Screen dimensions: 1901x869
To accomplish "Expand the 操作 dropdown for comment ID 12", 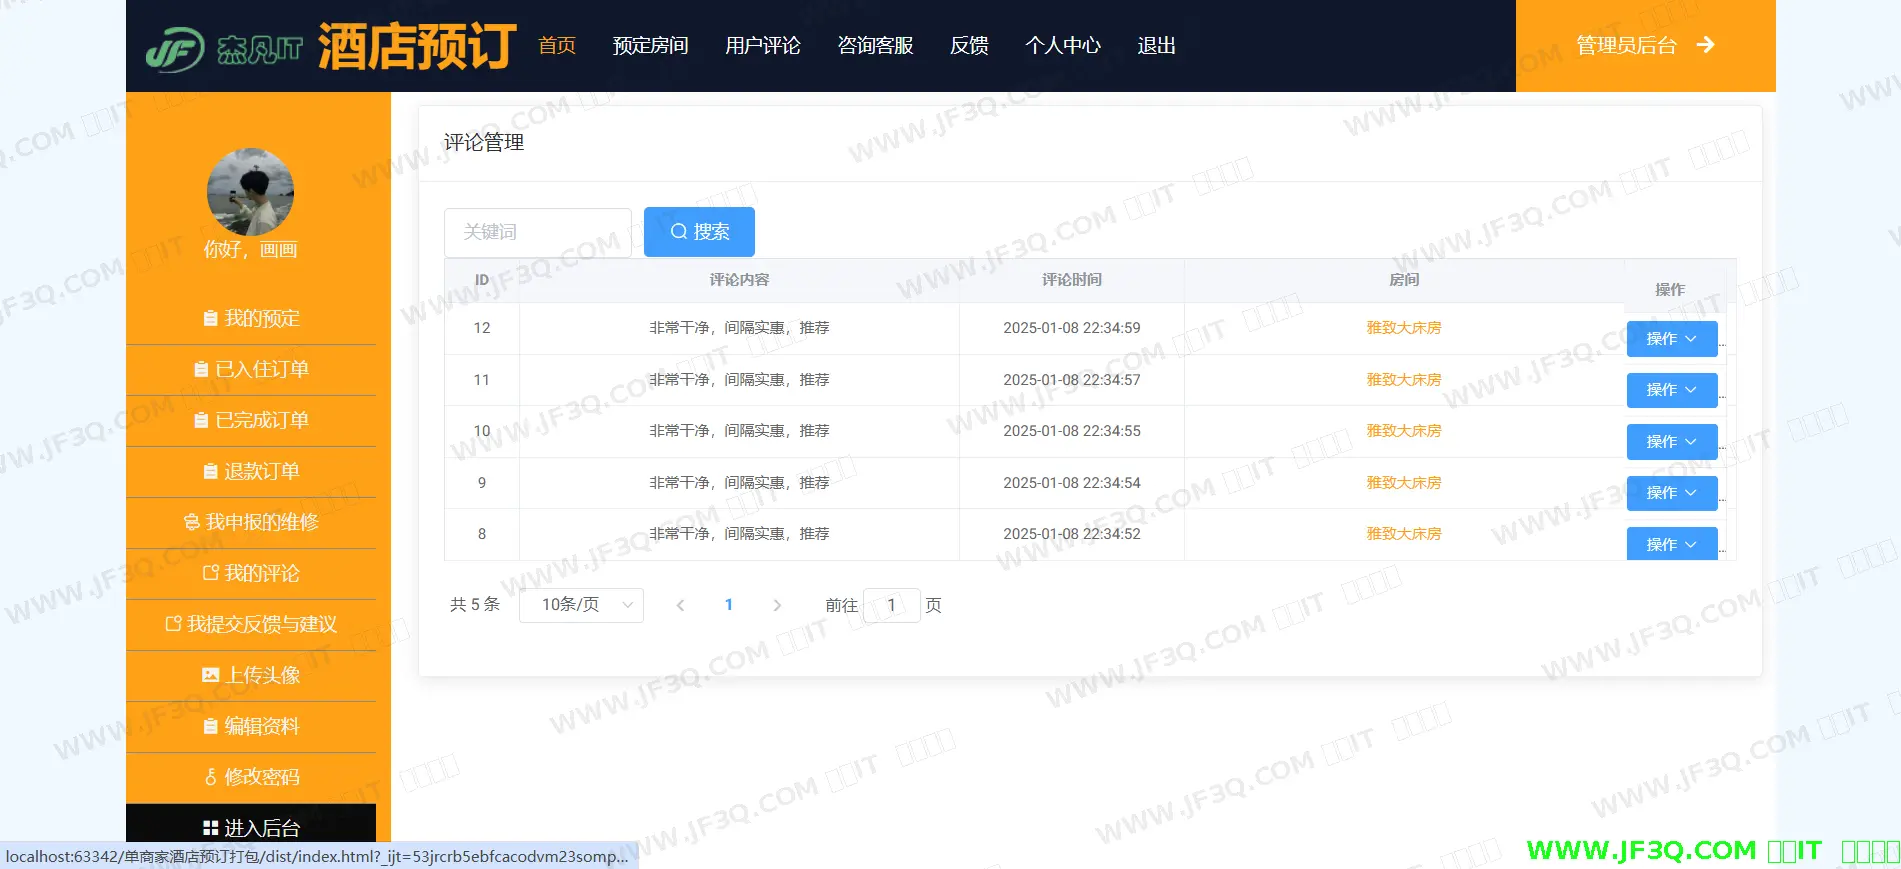I will [x=1671, y=339].
